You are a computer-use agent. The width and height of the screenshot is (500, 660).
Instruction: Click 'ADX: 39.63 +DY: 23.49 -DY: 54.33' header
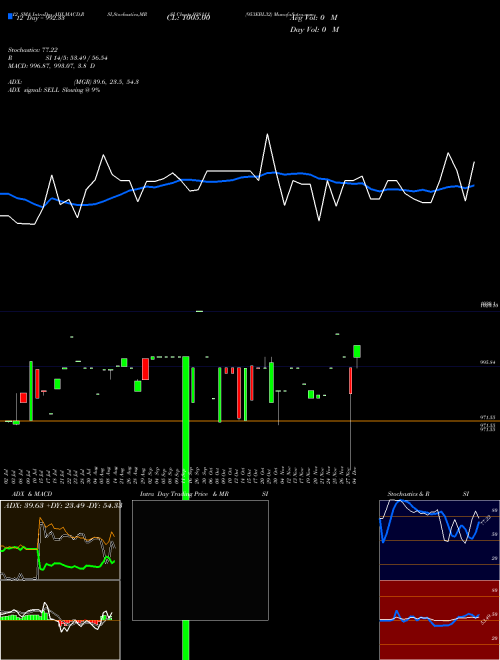click(63, 505)
